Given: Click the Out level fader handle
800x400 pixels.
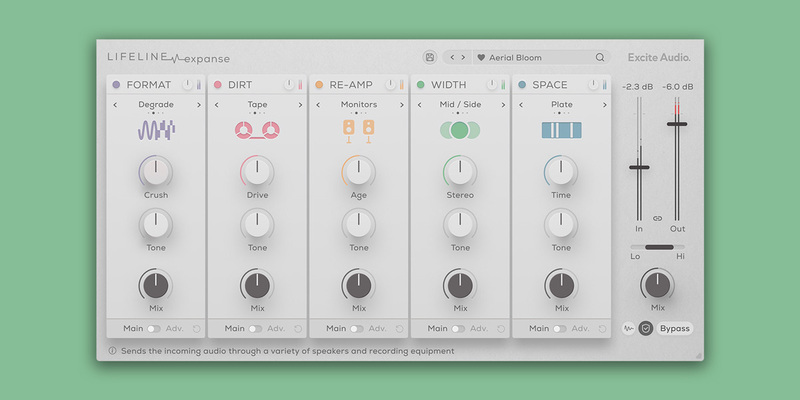Looking at the screenshot, I should click(677, 123).
